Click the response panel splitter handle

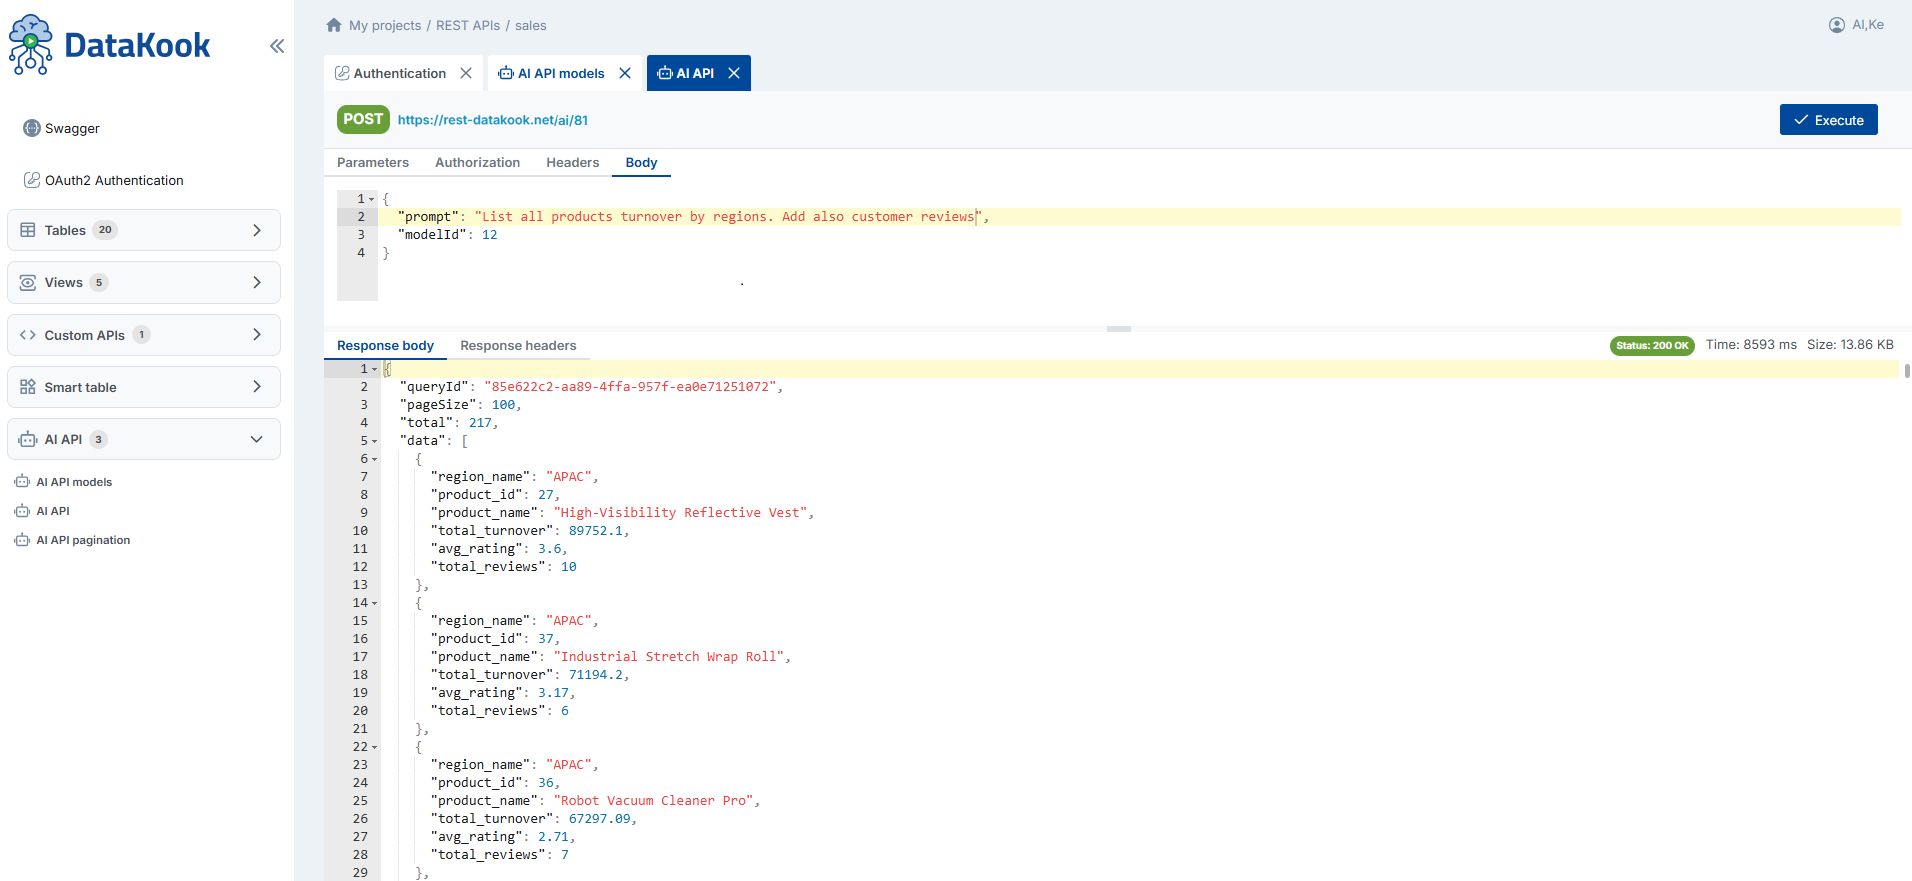pos(1119,329)
